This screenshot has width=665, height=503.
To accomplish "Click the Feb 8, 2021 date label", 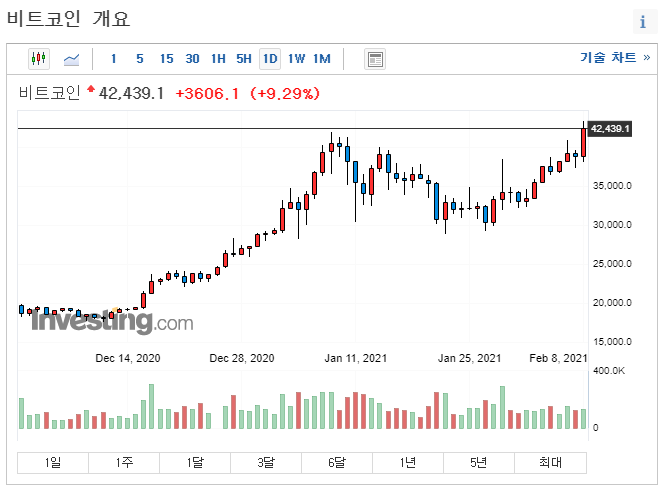I will pyautogui.click(x=558, y=358).
